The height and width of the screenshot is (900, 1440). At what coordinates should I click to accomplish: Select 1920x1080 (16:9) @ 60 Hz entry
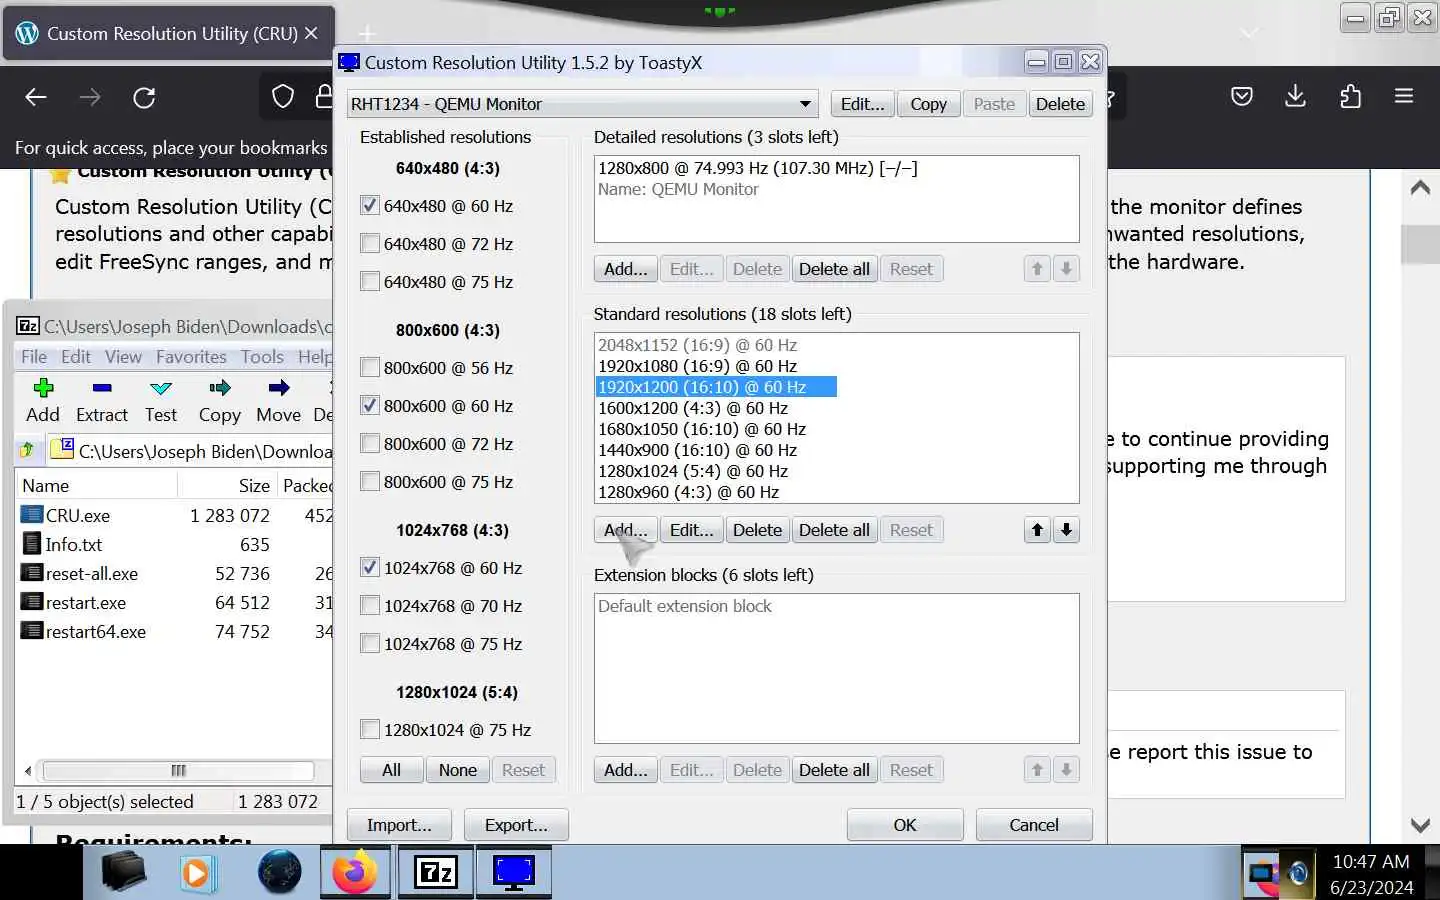click(697, 366)
